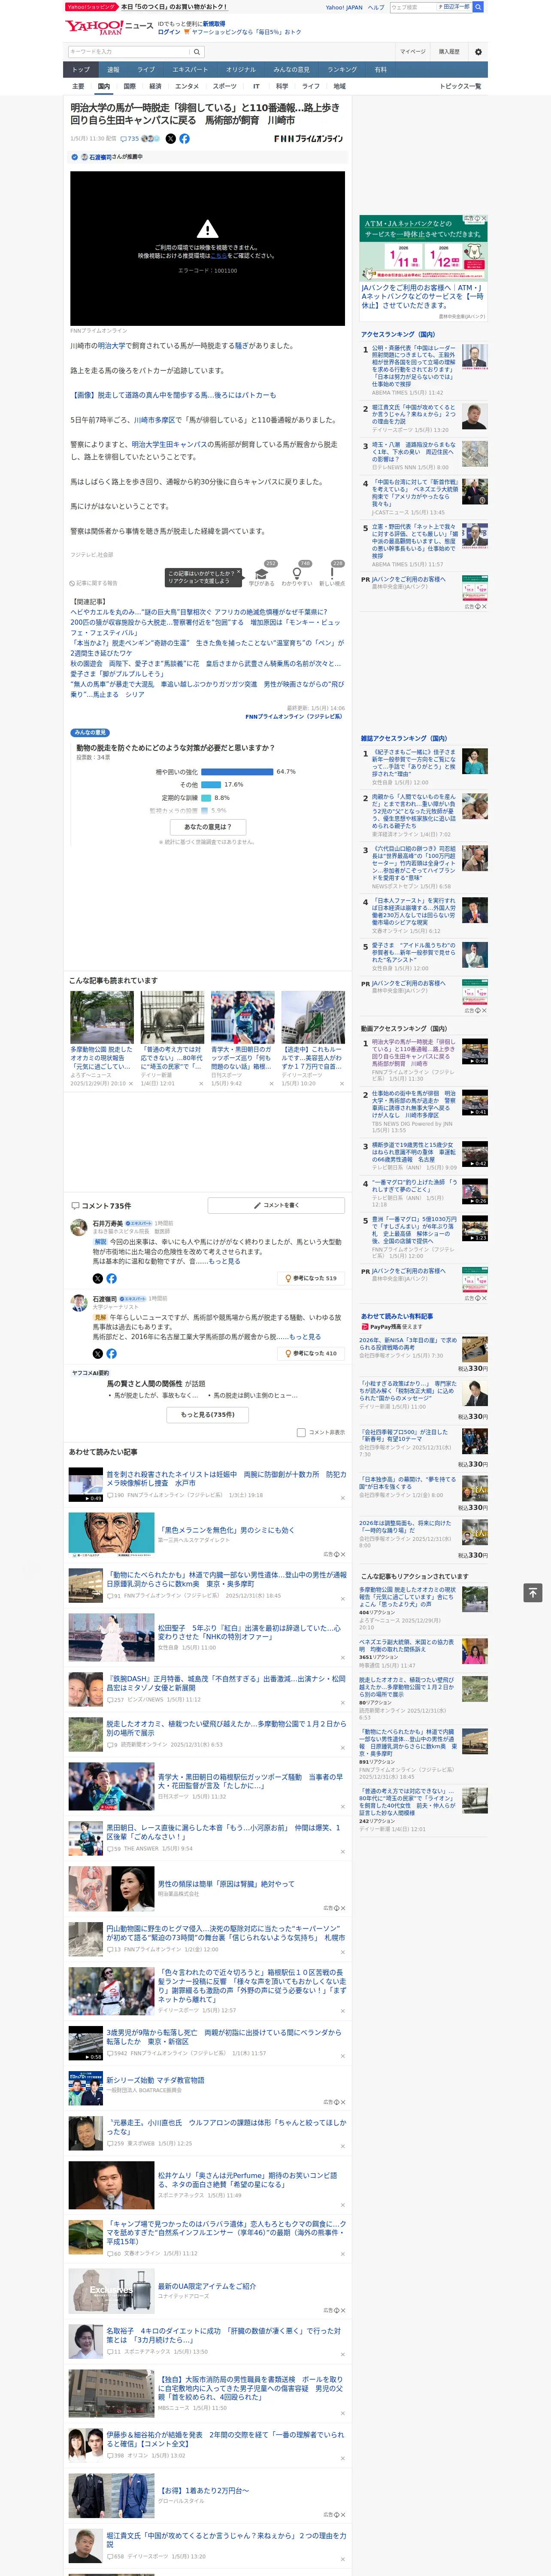This screenshot has height=2576, width=551.
Task: Click the 記事に関する報告 link
Action: (x=94, y=583)
